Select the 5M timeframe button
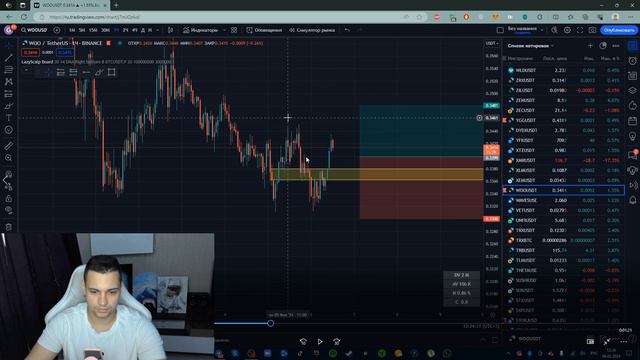The width and height of the screenshot is (640, 360). [82, 30]
